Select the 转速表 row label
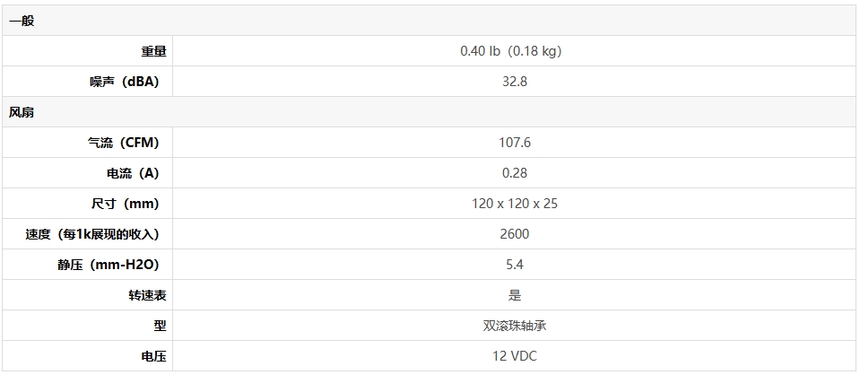 click(x=147, y=296)
